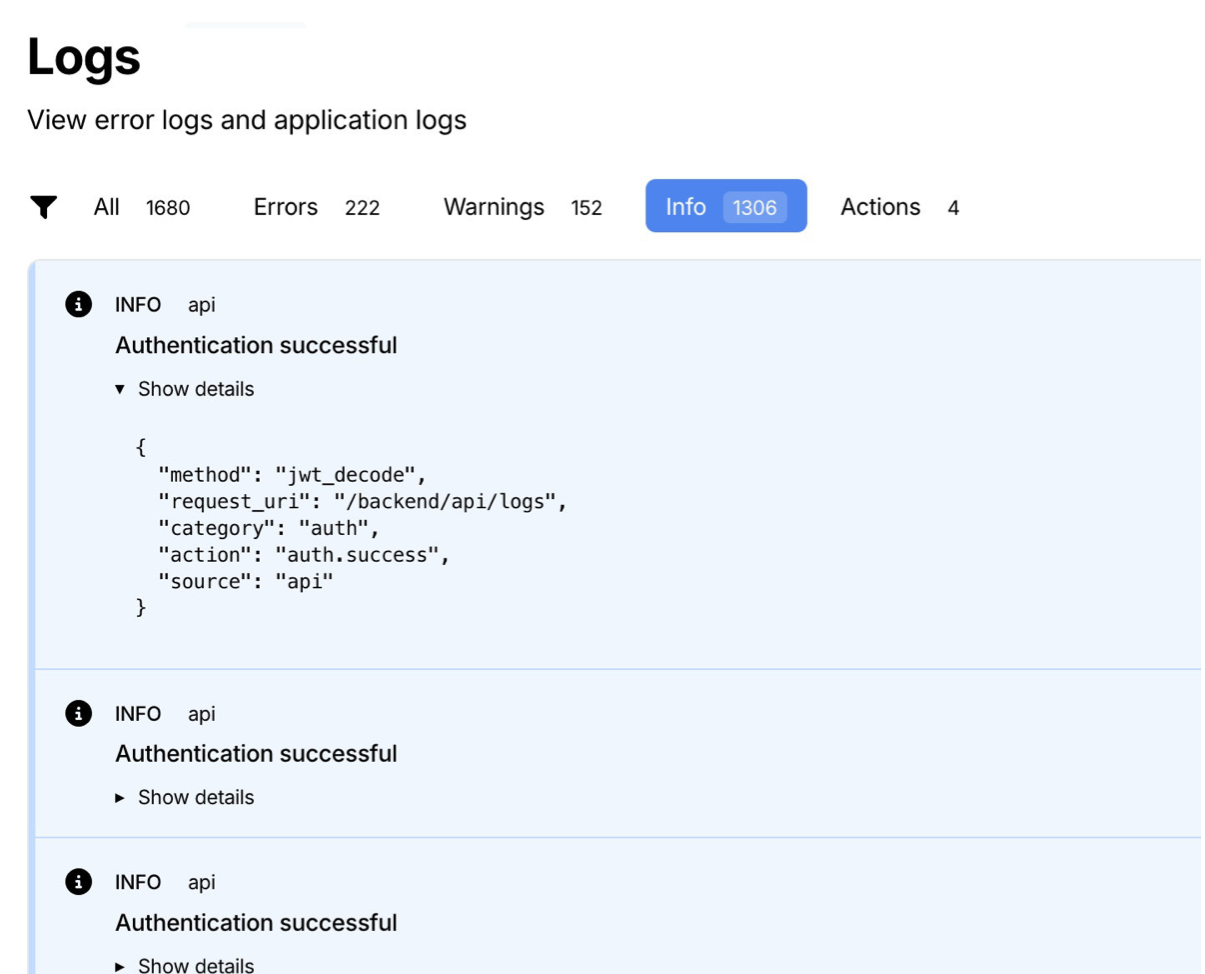Click the 1306 count badge on Info
The width and height of the screenshot is (1205, 974).
(754, 207)
